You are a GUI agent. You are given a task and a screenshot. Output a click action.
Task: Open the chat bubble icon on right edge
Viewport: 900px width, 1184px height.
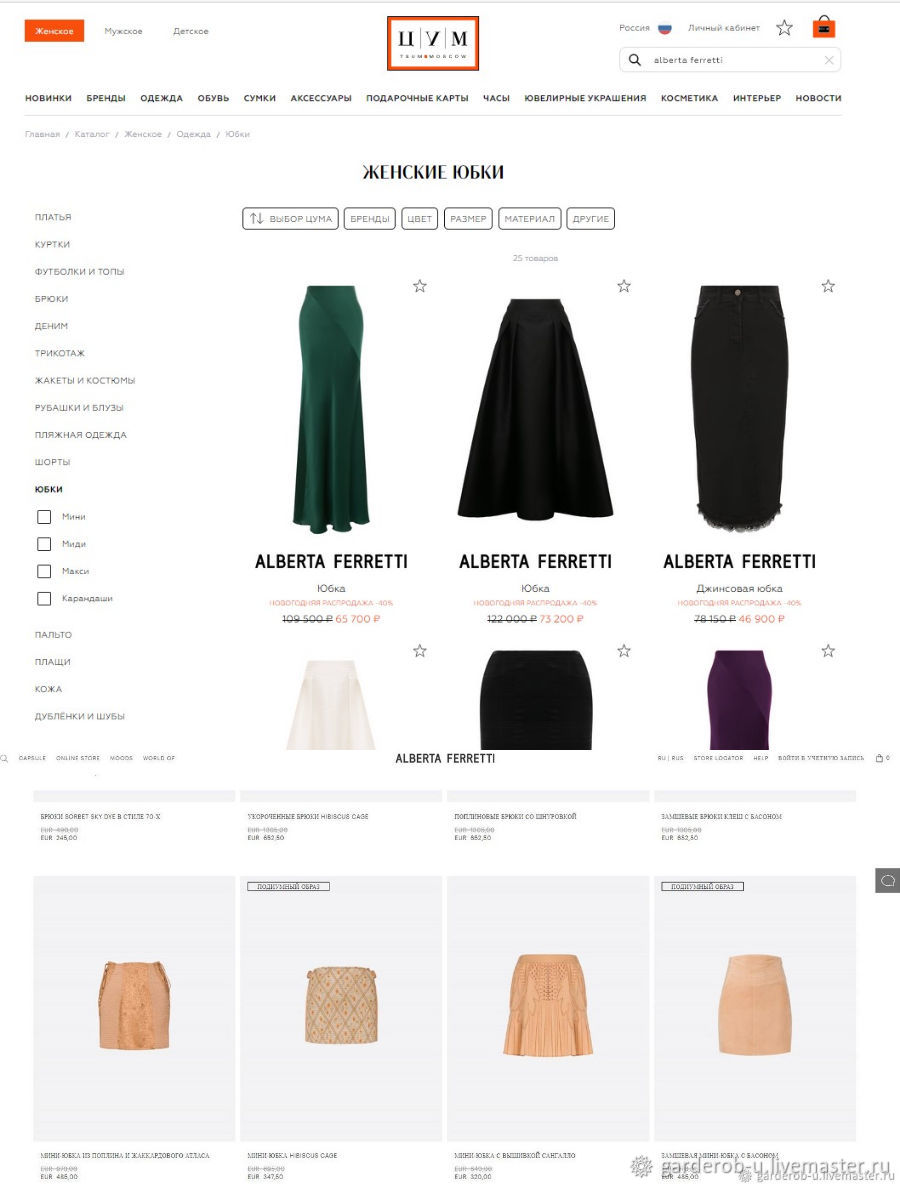888,880
